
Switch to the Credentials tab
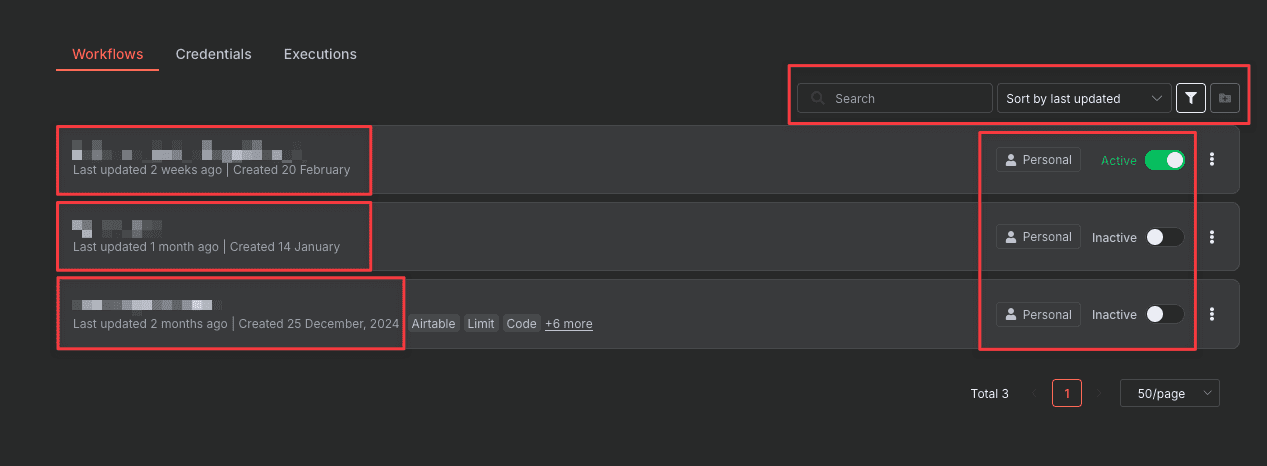(x=213, y=54)
